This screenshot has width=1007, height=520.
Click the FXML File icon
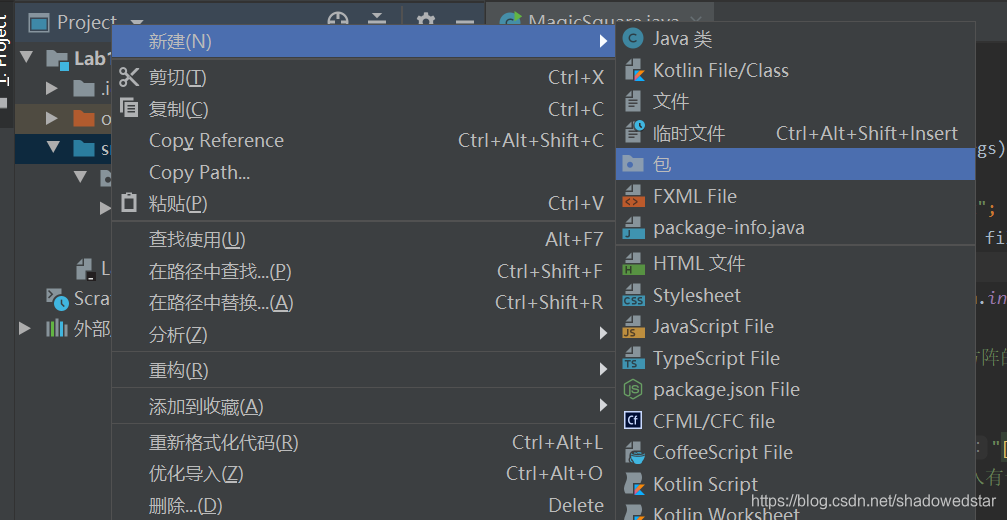click(634, 196)
